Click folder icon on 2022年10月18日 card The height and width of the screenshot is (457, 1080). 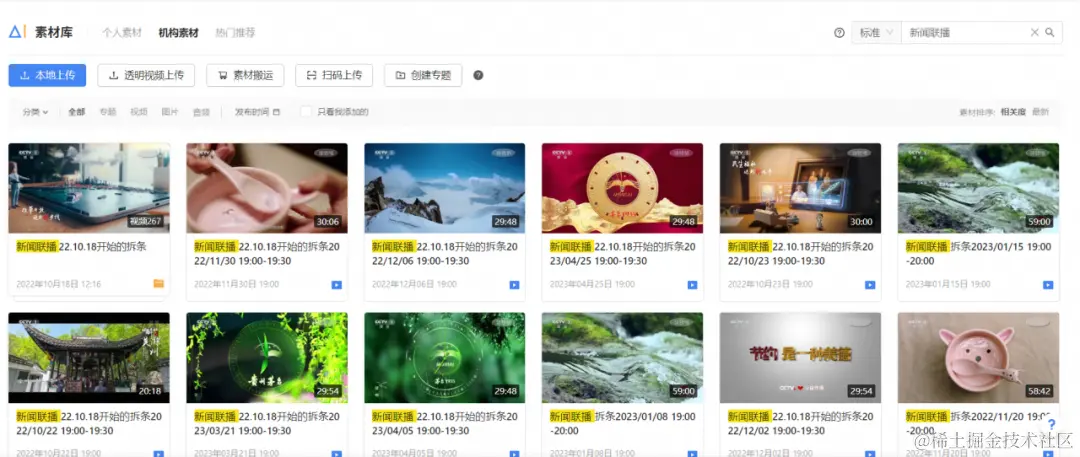(x=158, y=283)
